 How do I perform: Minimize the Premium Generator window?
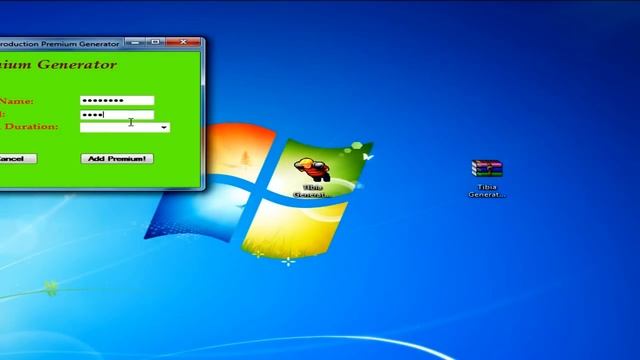(x=135, y=42)
